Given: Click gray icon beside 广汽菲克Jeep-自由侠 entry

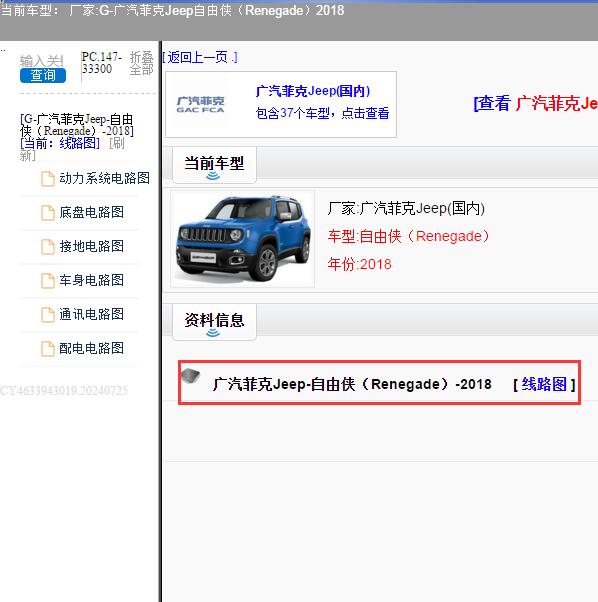Looking at the screenshot, I should point(191,375).
